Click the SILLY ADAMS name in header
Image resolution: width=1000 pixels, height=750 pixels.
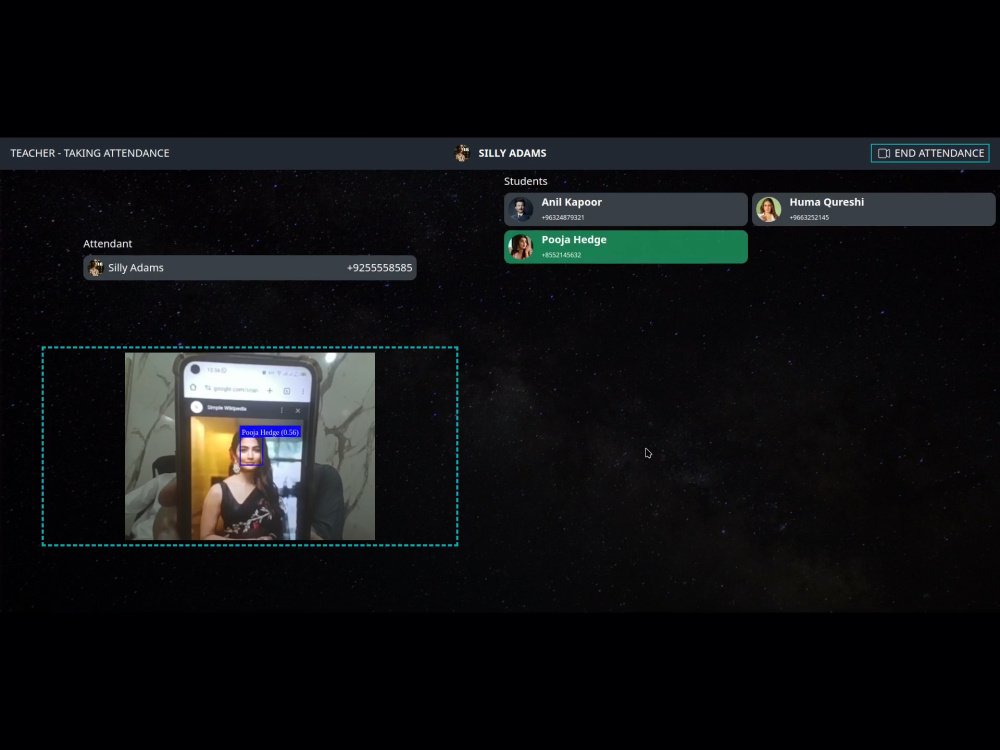pyautogui.click(x=512, y=153)
